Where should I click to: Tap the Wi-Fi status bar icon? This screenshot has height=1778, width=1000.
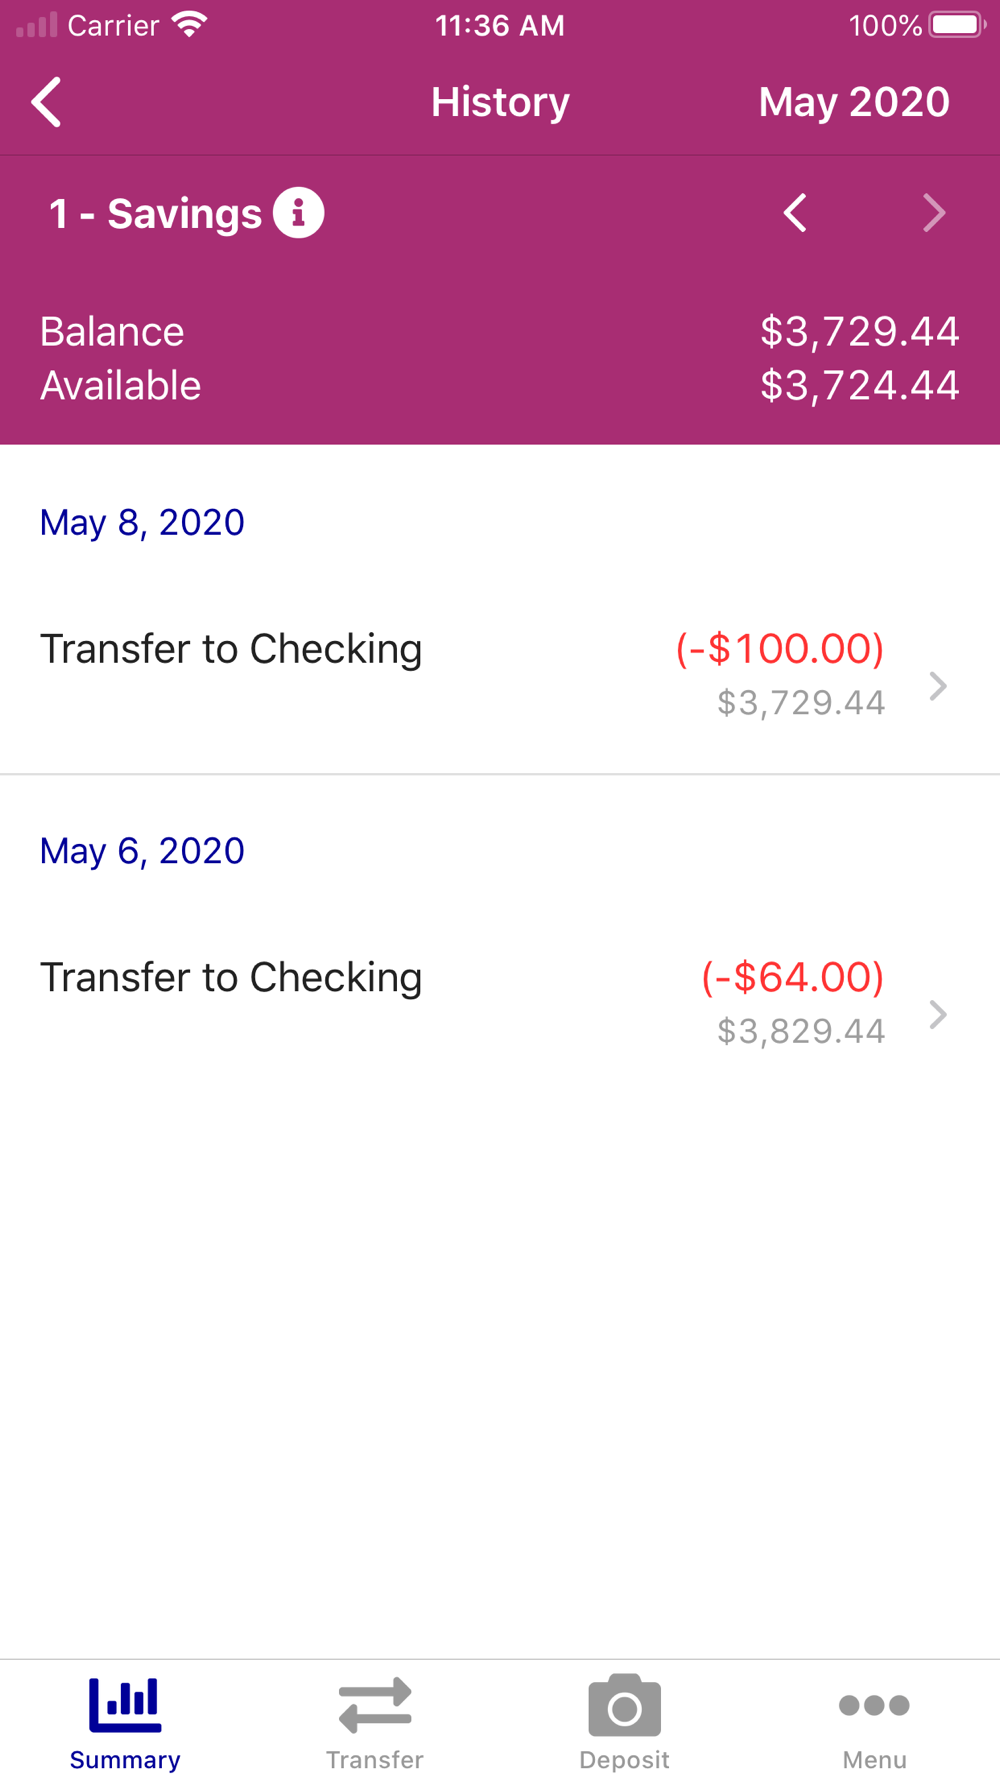coord(189,25)
